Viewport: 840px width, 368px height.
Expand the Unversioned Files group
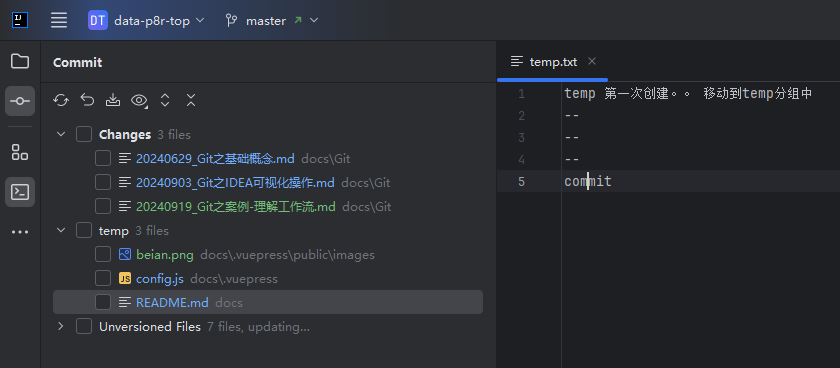61,326
